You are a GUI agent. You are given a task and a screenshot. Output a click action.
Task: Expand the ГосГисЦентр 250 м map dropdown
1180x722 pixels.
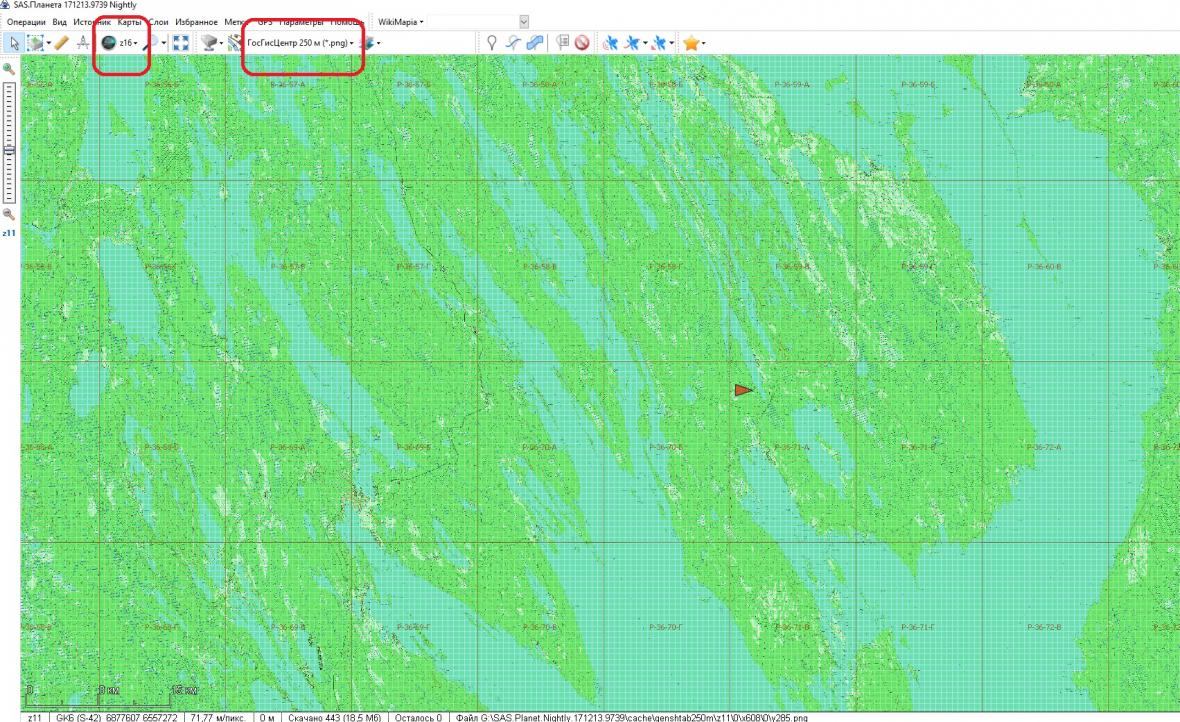(x=352, y=43)
